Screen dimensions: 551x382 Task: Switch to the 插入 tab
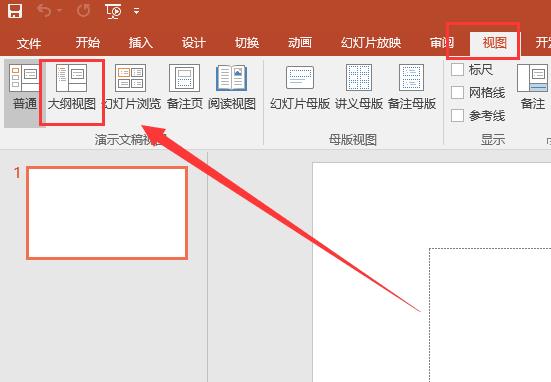click(141, 43)
